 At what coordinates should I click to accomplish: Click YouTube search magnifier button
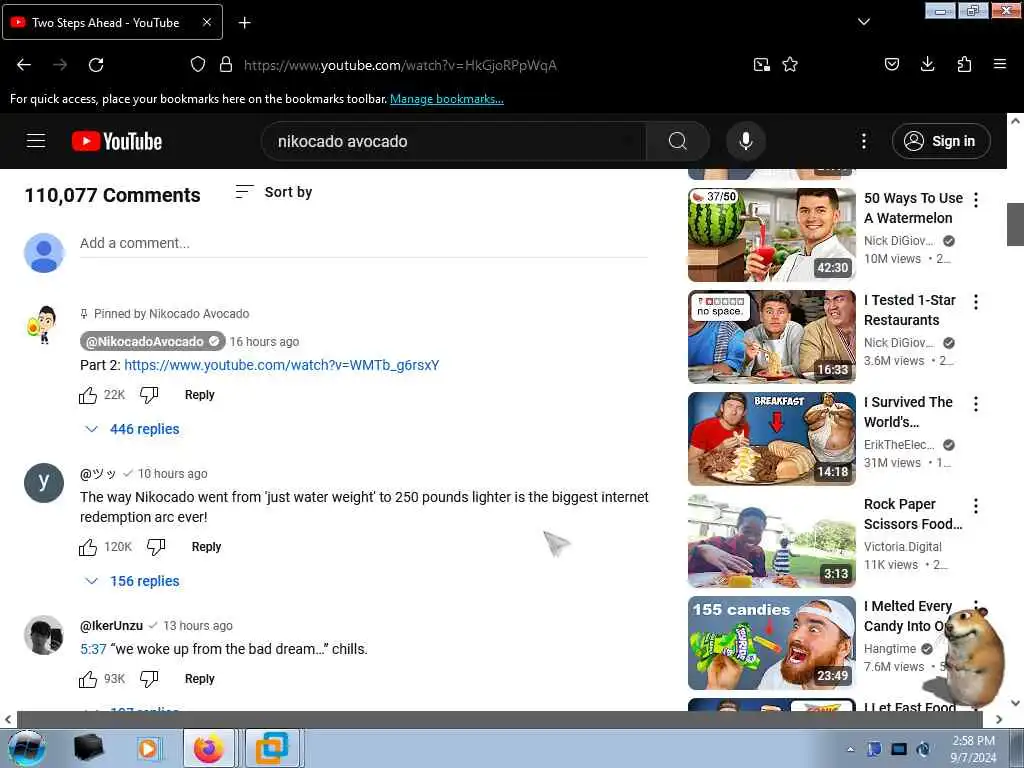point(678,141)
